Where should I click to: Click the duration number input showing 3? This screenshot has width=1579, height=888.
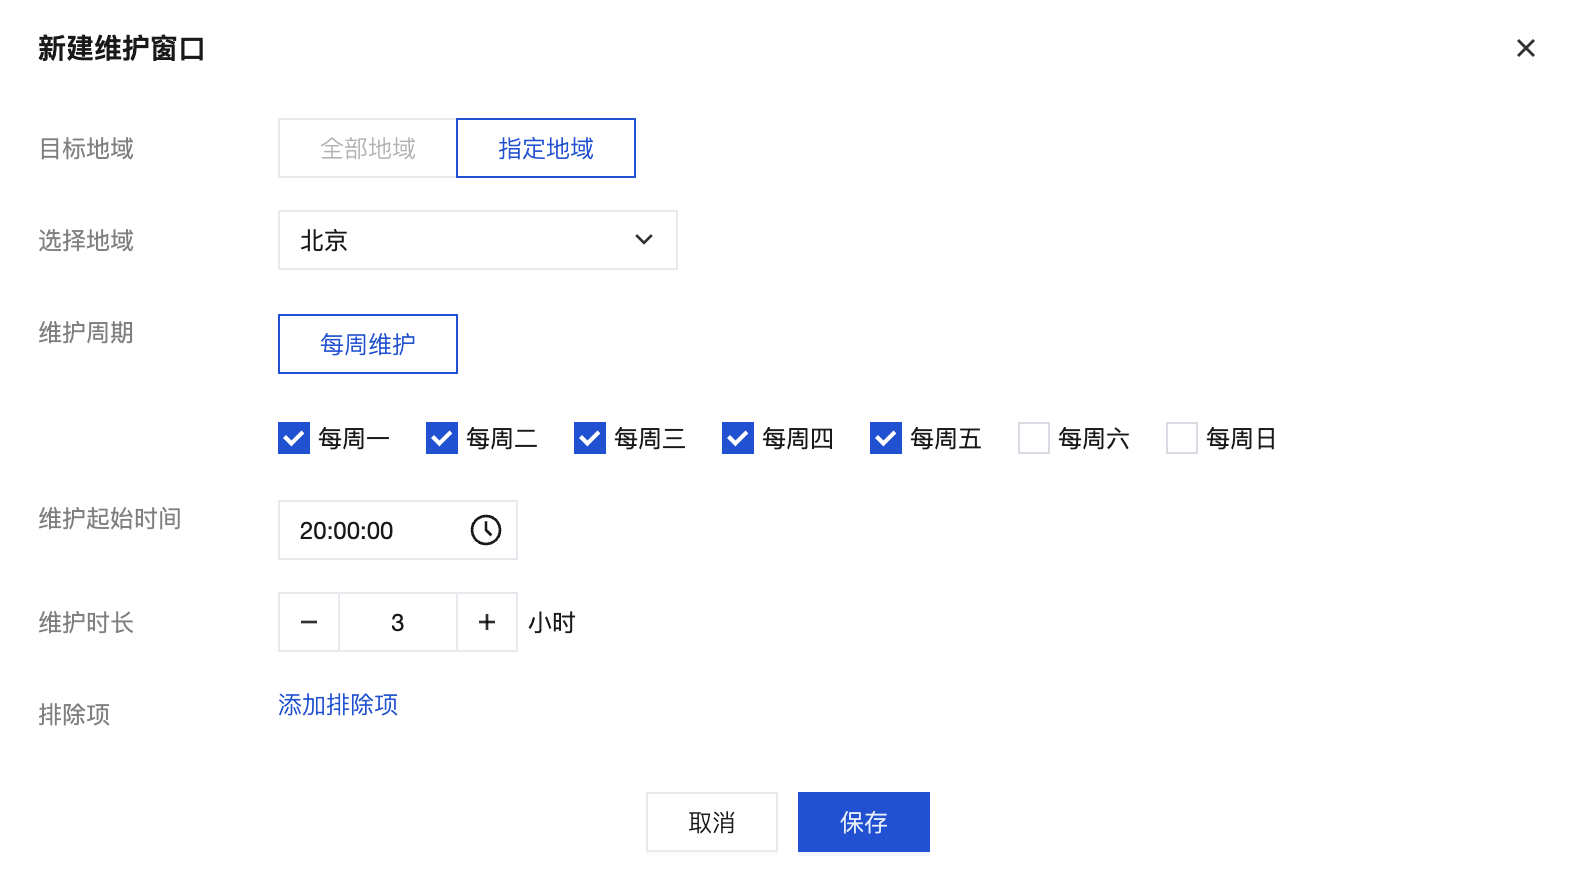(398, 622)
